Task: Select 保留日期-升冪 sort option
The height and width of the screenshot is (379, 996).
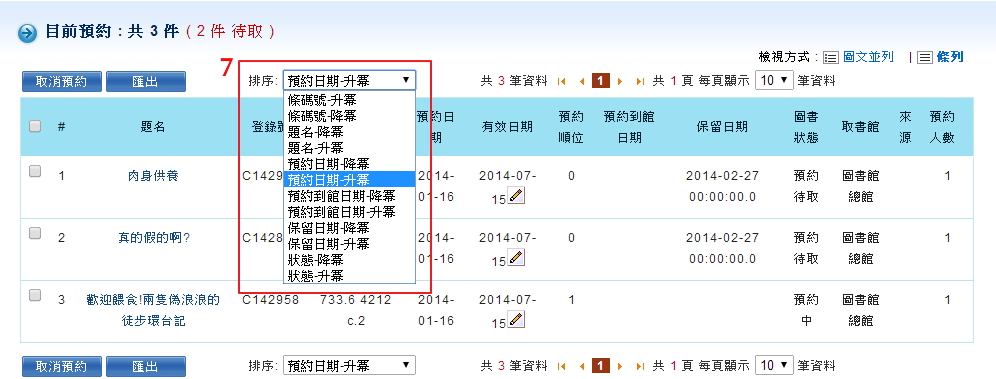Action: pos(349,244)
